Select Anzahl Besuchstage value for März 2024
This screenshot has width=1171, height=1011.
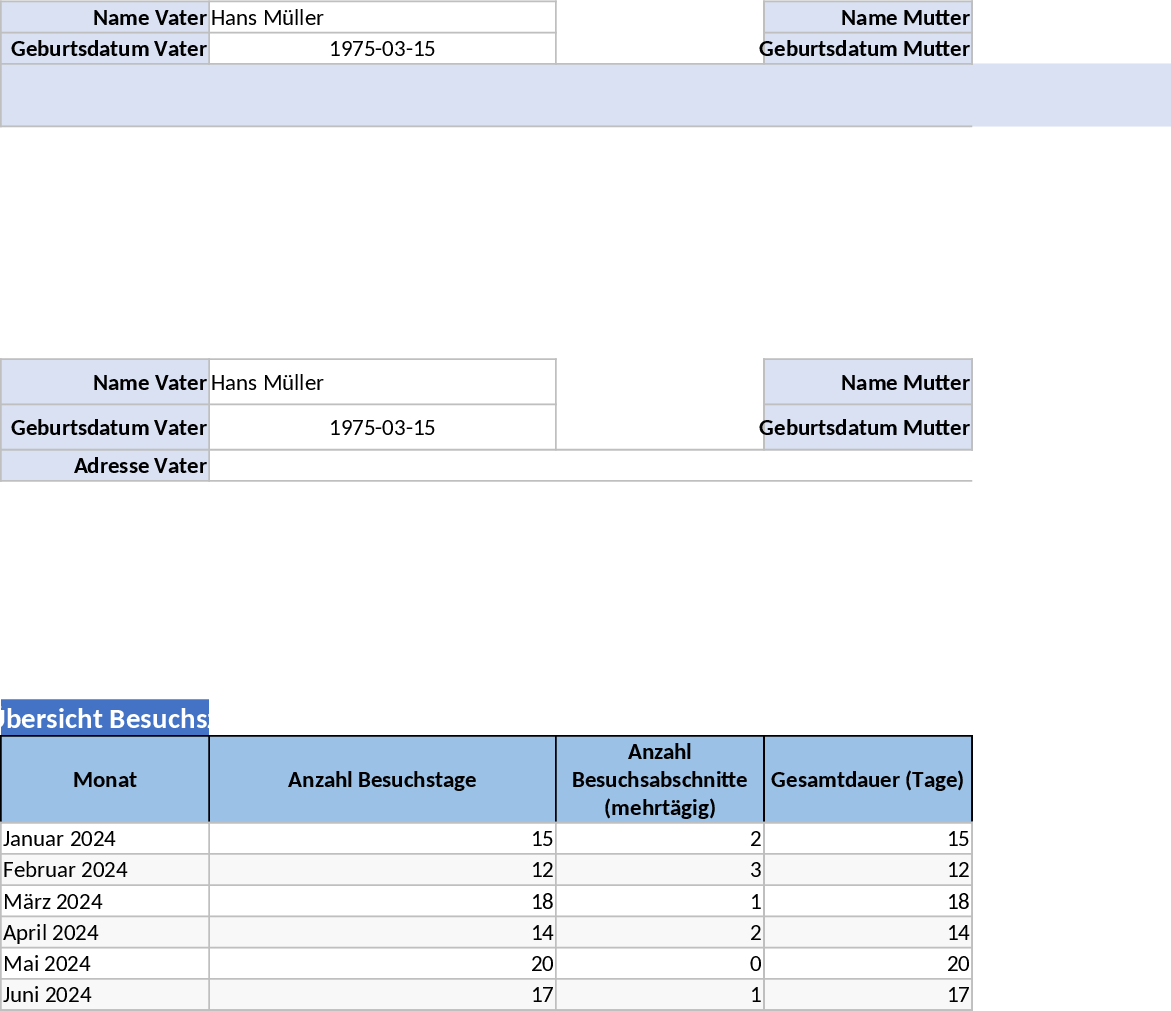pos(382,901)
